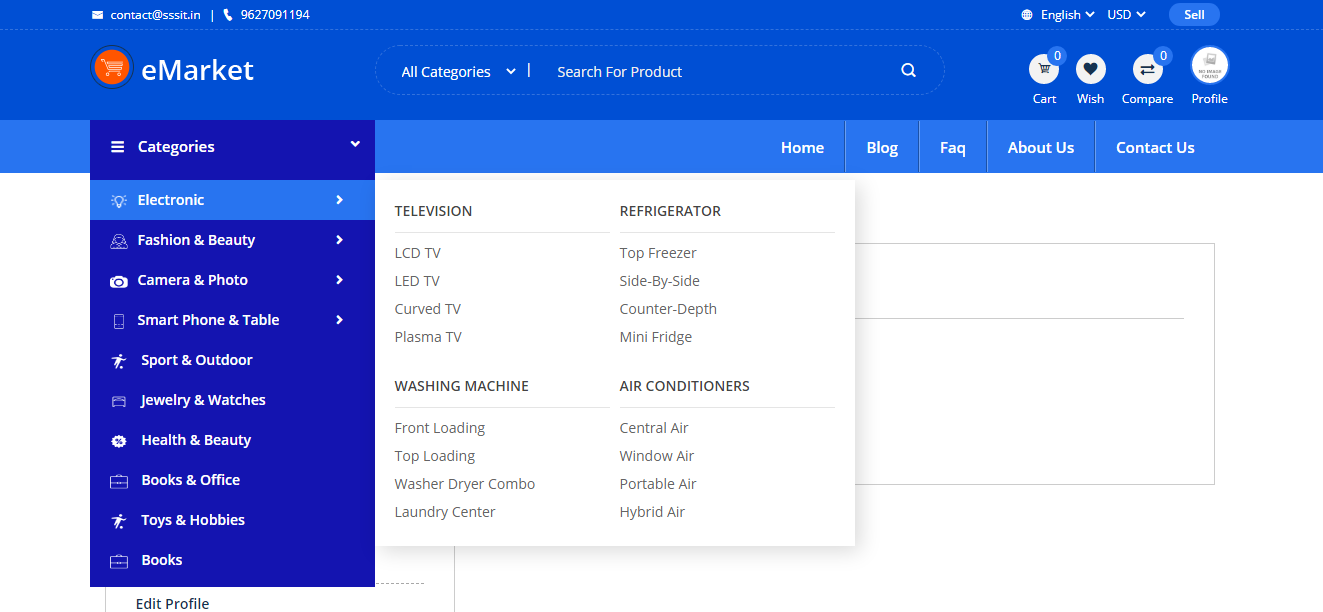Screen dimensions: 1323x612
Task: Click the Search For Product field
Action: point(720,71)
